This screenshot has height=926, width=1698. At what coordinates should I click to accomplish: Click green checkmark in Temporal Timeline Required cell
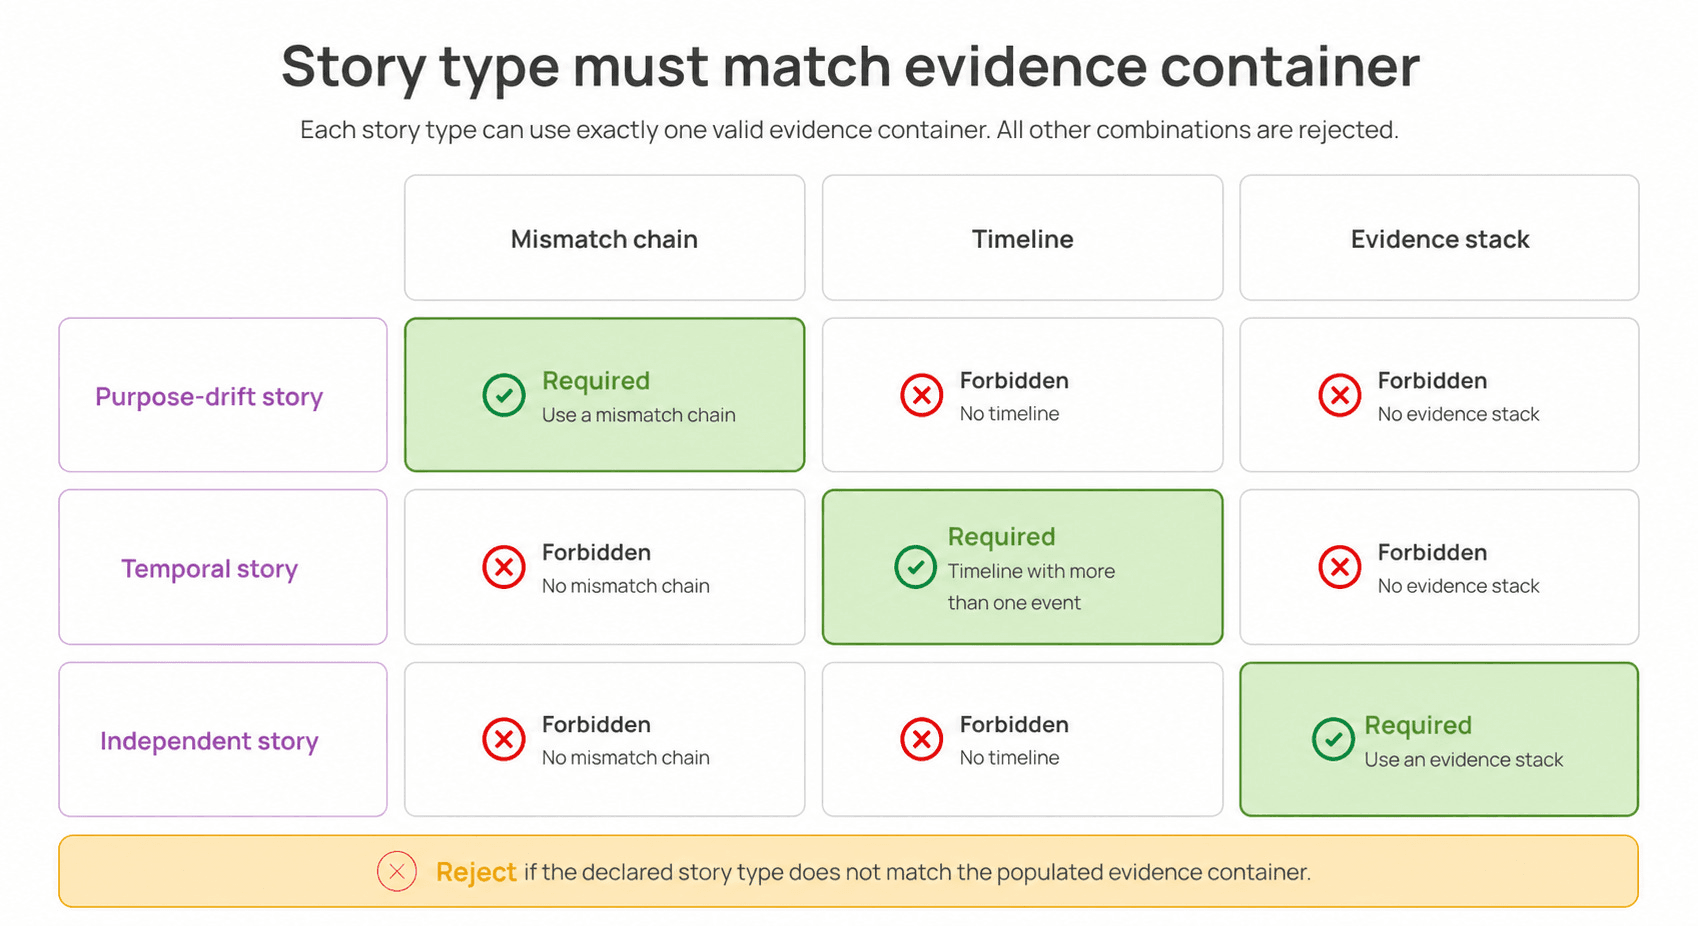click(x=915, y=567)
